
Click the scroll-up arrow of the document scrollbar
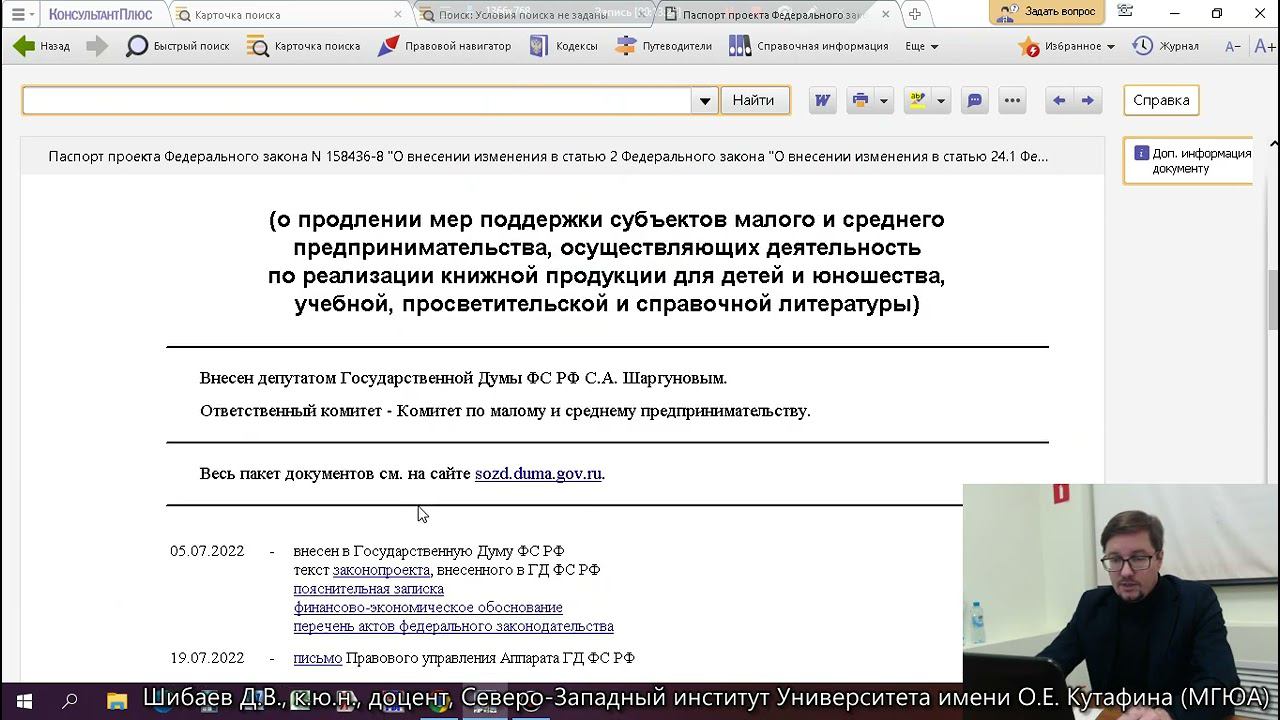click(x=1274, y=144)
